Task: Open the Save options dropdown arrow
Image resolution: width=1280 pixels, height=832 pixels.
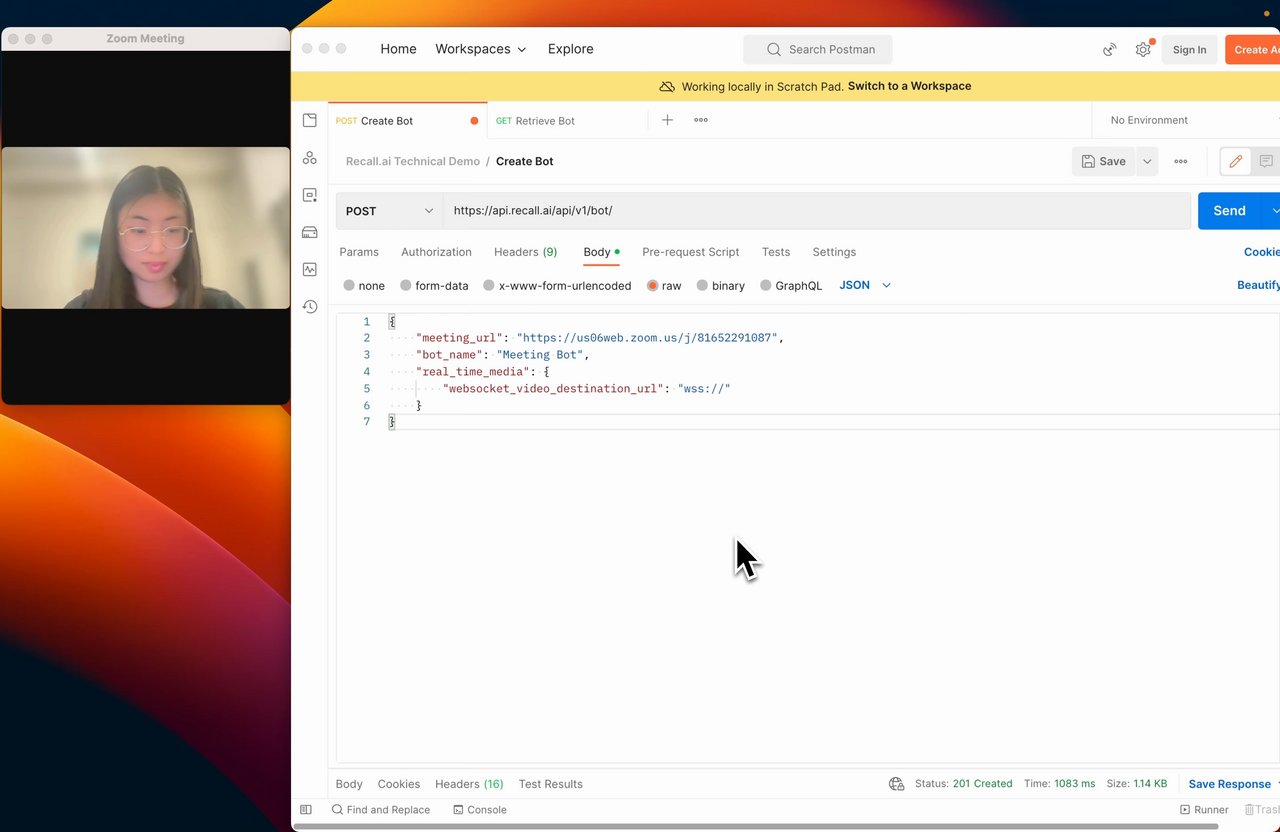Action: pyautogui.click(x=1147, y=161)
